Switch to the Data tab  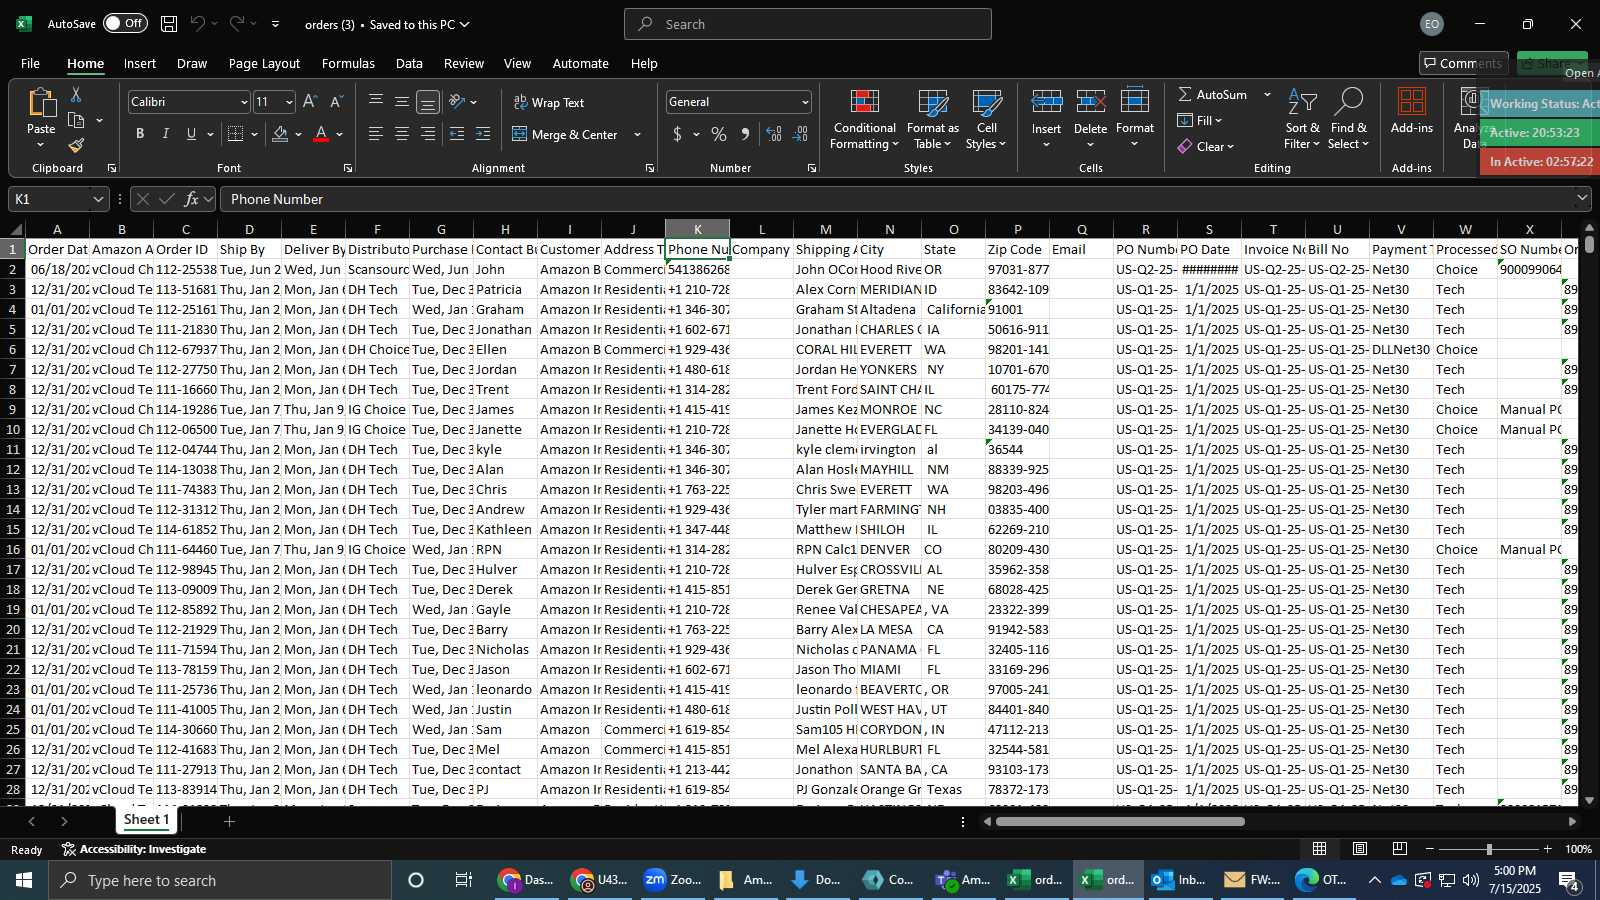point(409,63)
